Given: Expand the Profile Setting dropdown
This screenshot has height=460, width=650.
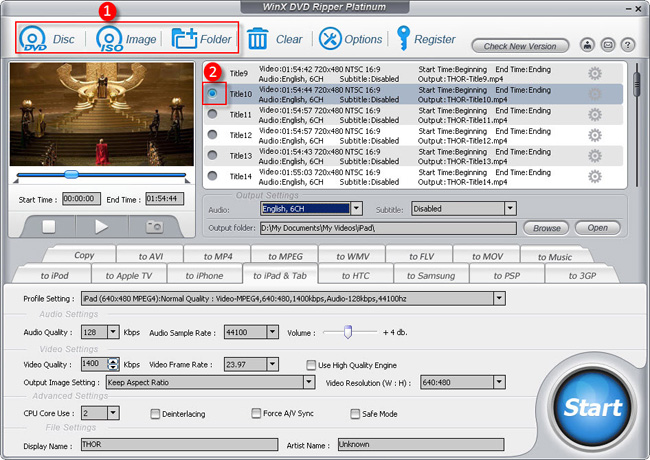Looking at the screenshot, I should click(499, 298).
